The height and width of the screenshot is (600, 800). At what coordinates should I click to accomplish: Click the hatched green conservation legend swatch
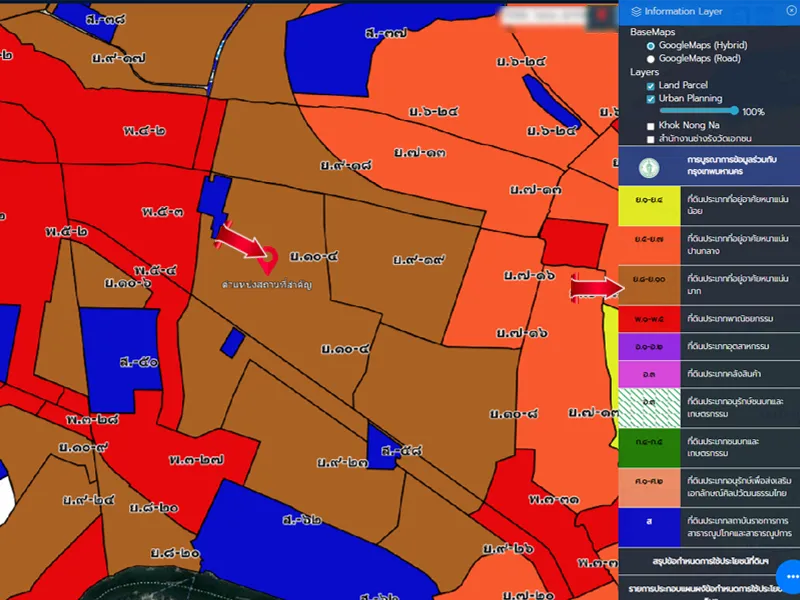click(648, 403)
